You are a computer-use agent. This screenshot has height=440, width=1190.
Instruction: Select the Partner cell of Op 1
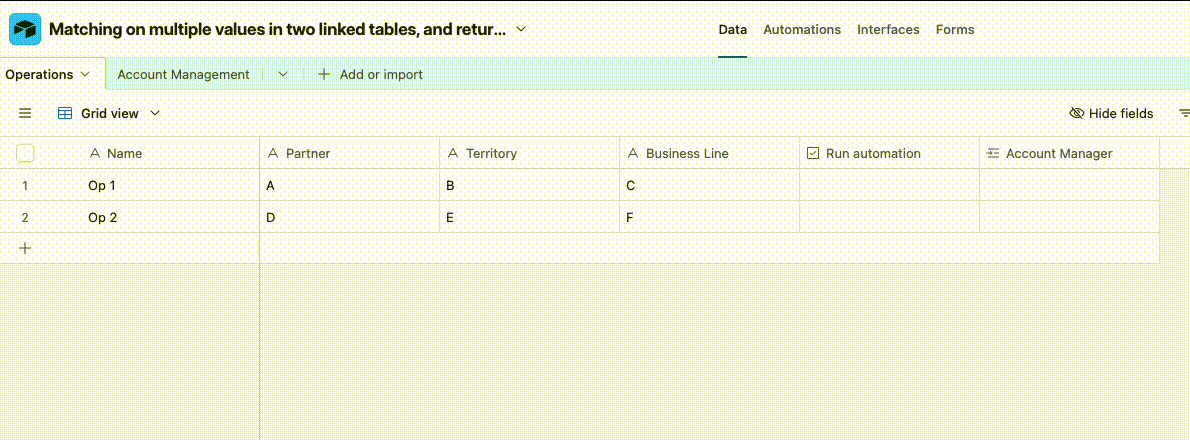pos(350,185)
